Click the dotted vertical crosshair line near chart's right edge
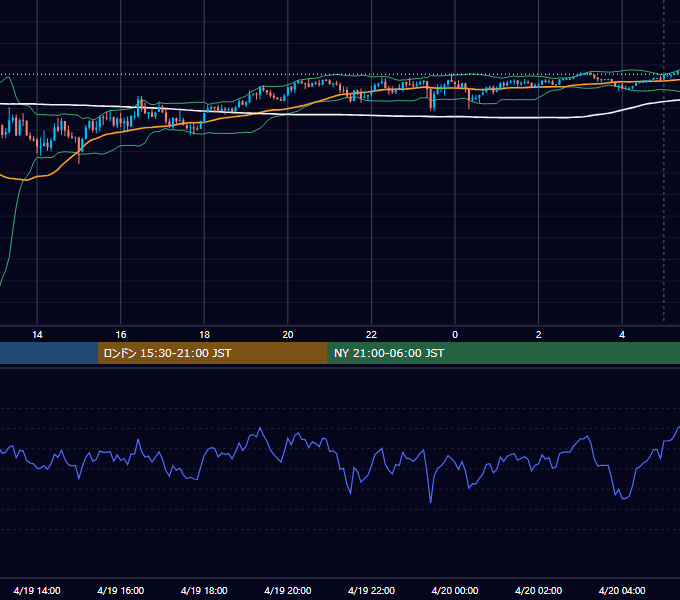Screen dimensions: 680x600 664,160
